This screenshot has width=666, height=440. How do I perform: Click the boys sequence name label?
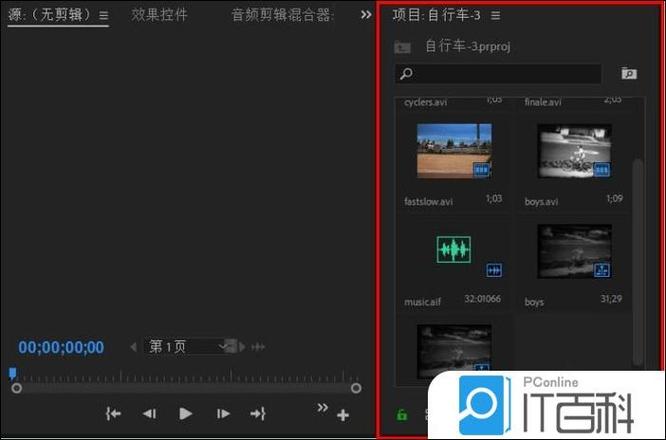pyautogui.click(x=534, y=302)
